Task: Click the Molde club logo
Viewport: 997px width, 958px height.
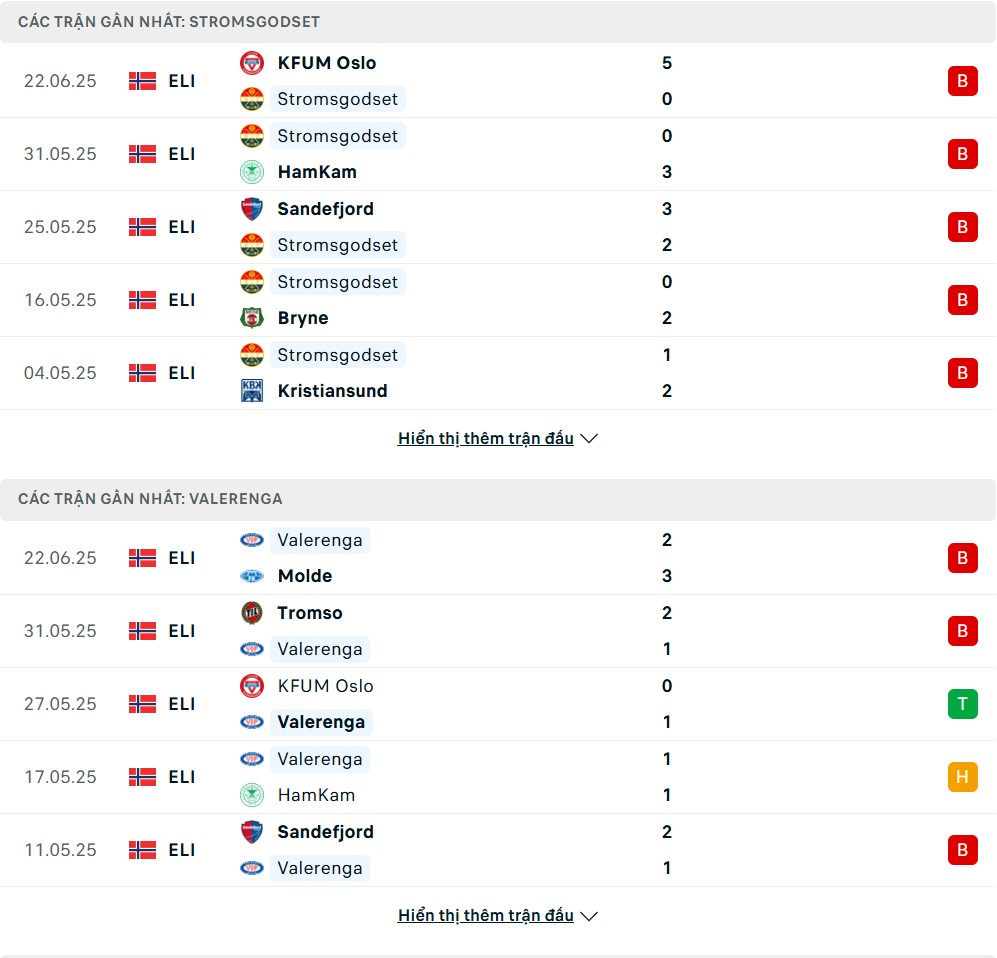Action: 252,576
